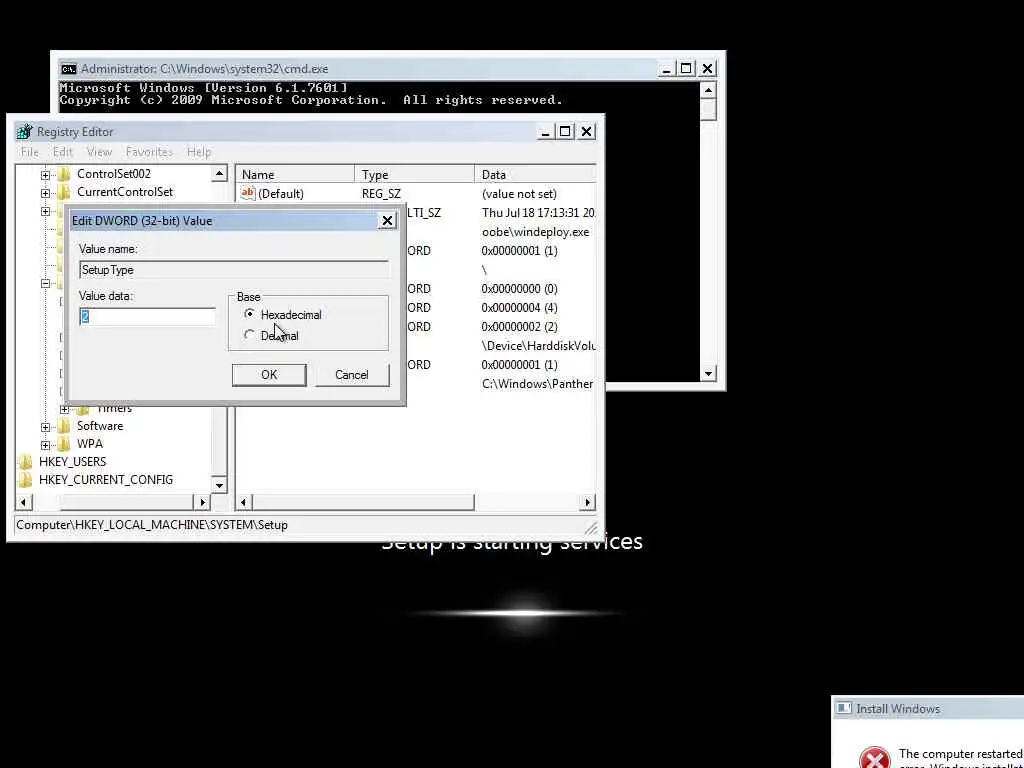Click the (Default) string value icon

[x=248, y=193]
